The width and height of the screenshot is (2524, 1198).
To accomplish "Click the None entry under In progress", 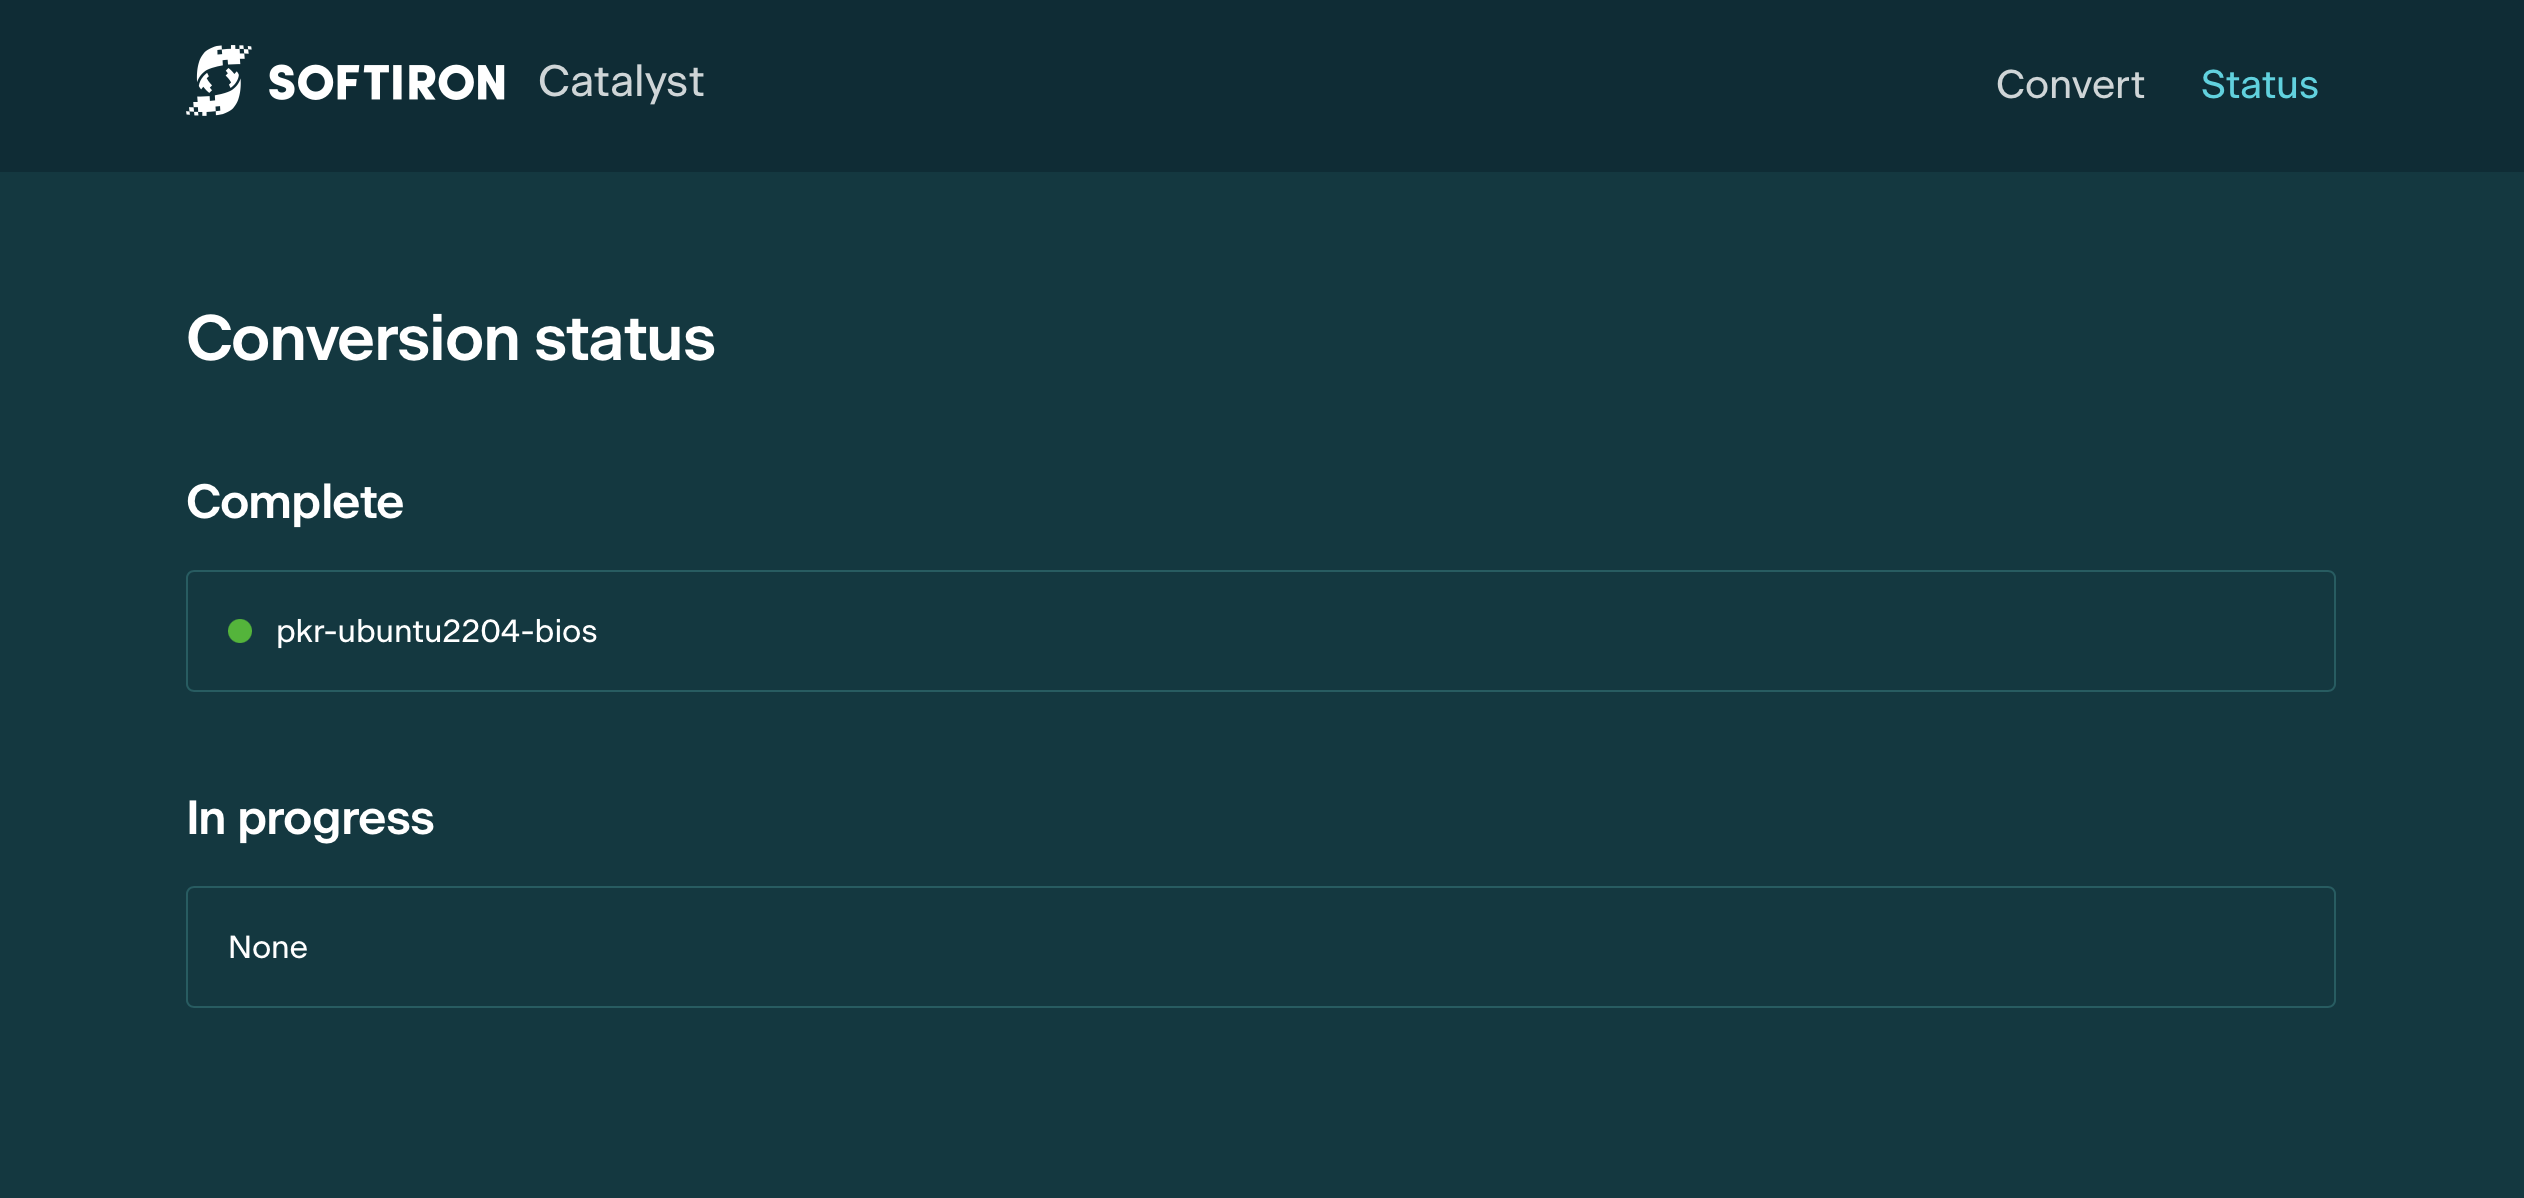I will coord(268,947).
